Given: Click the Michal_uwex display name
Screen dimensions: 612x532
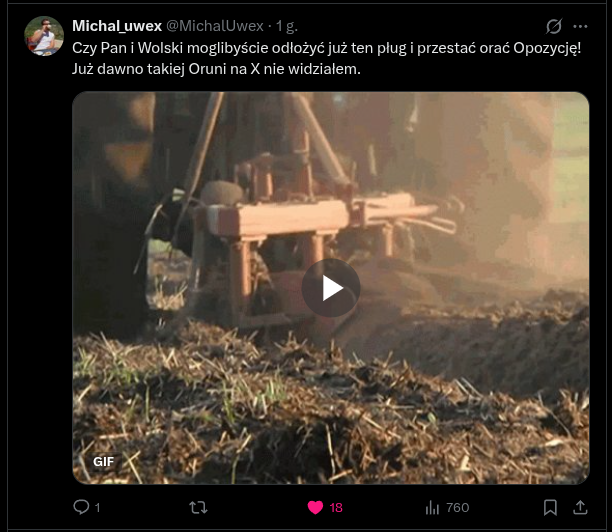Looking at the screenshot, I should point(117,25).
